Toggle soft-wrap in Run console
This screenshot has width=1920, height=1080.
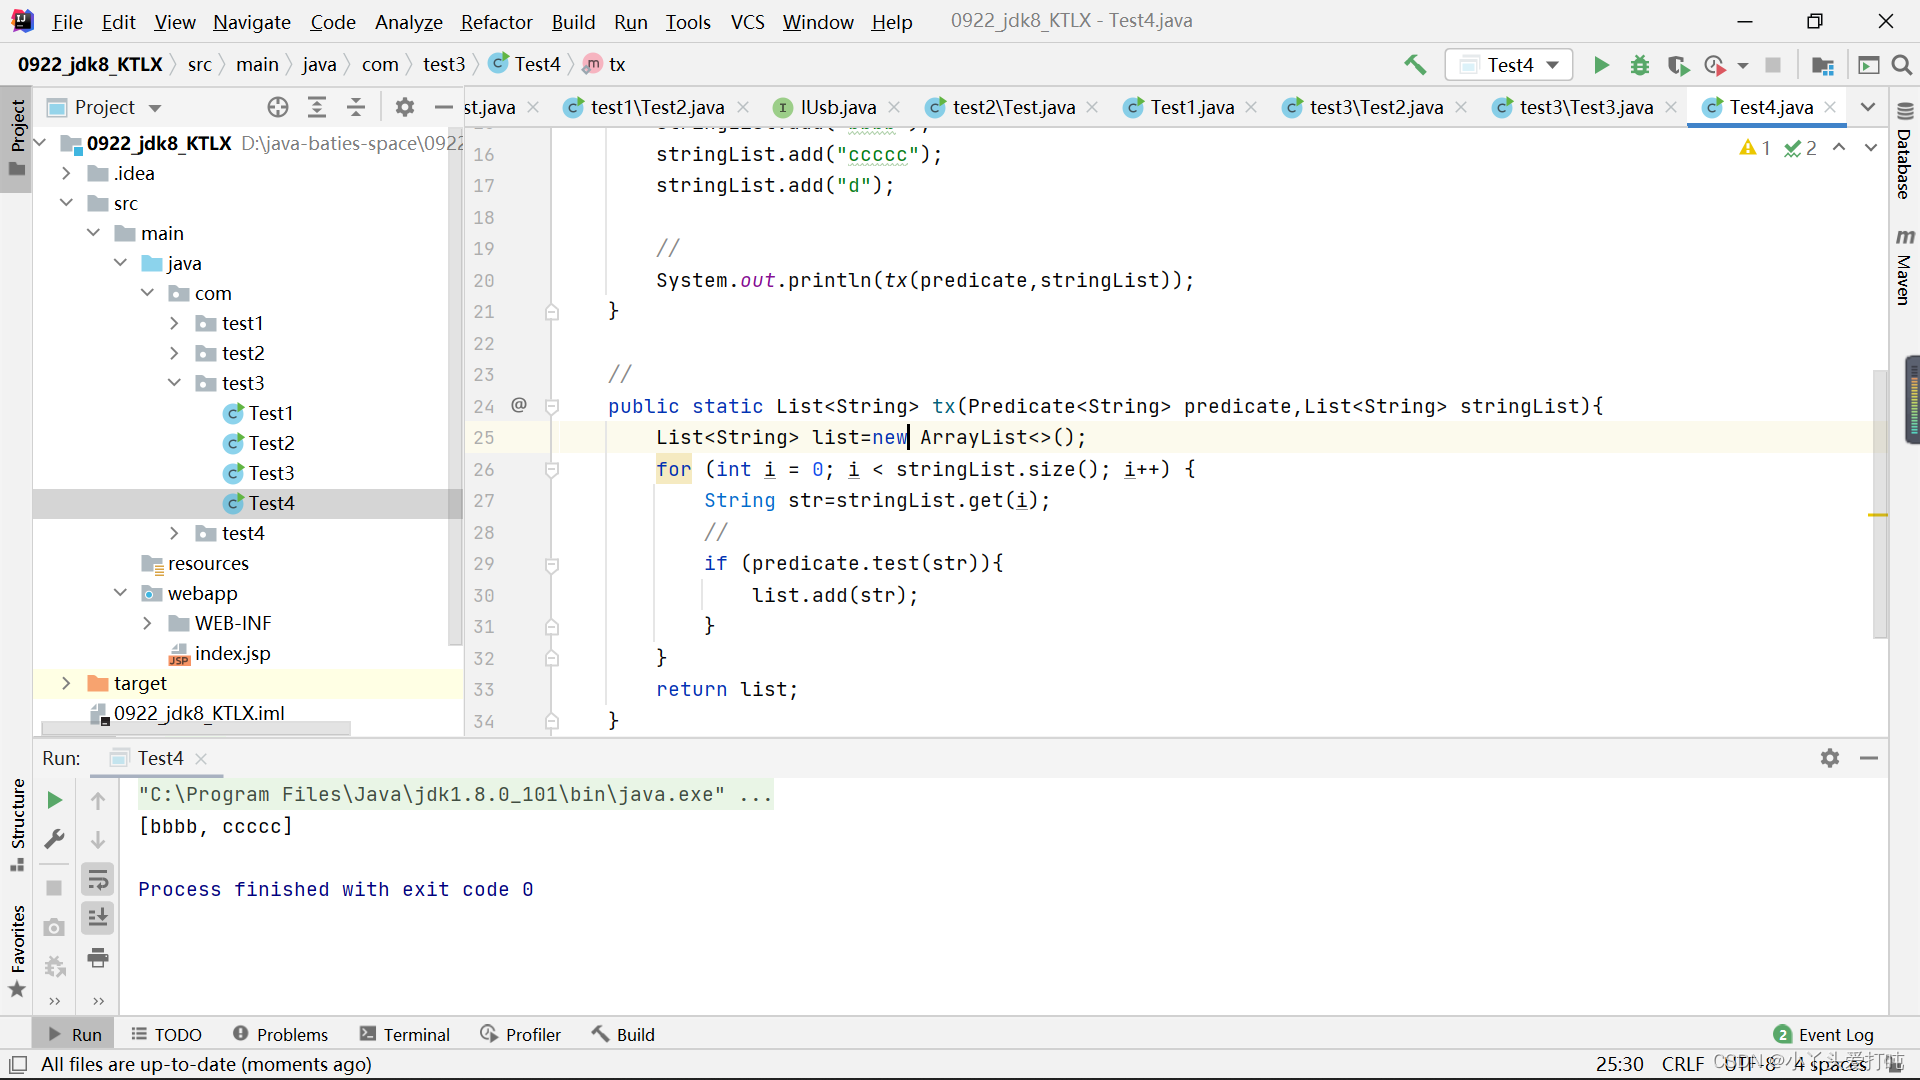[x=98, y=880]
